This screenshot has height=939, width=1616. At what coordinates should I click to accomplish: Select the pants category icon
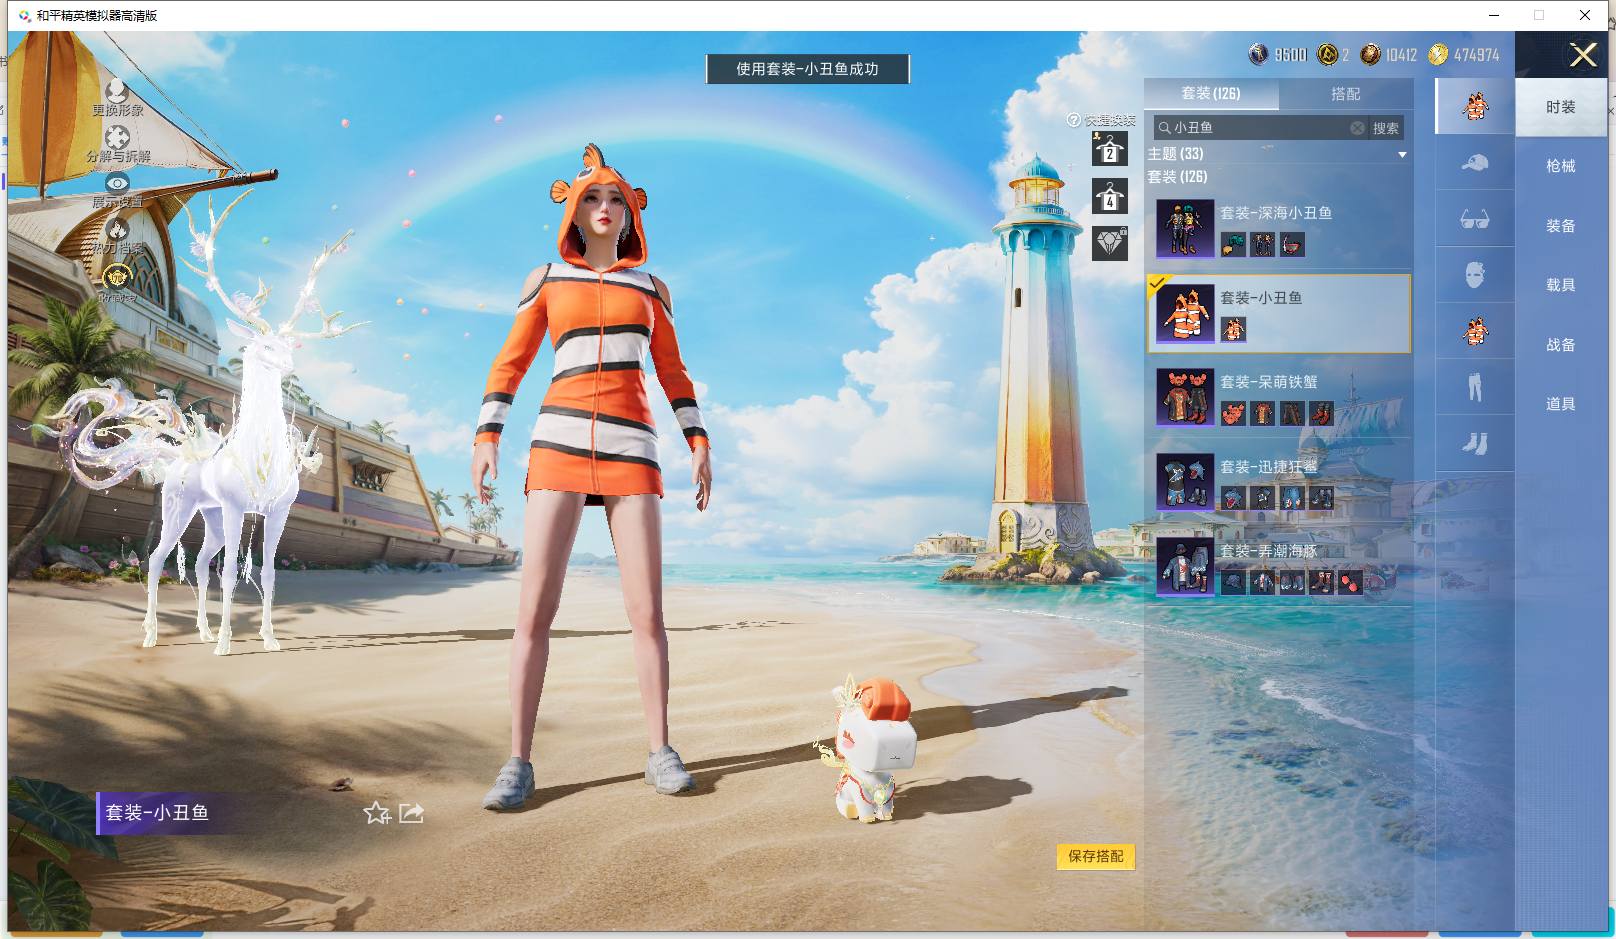coord(1475,387)
